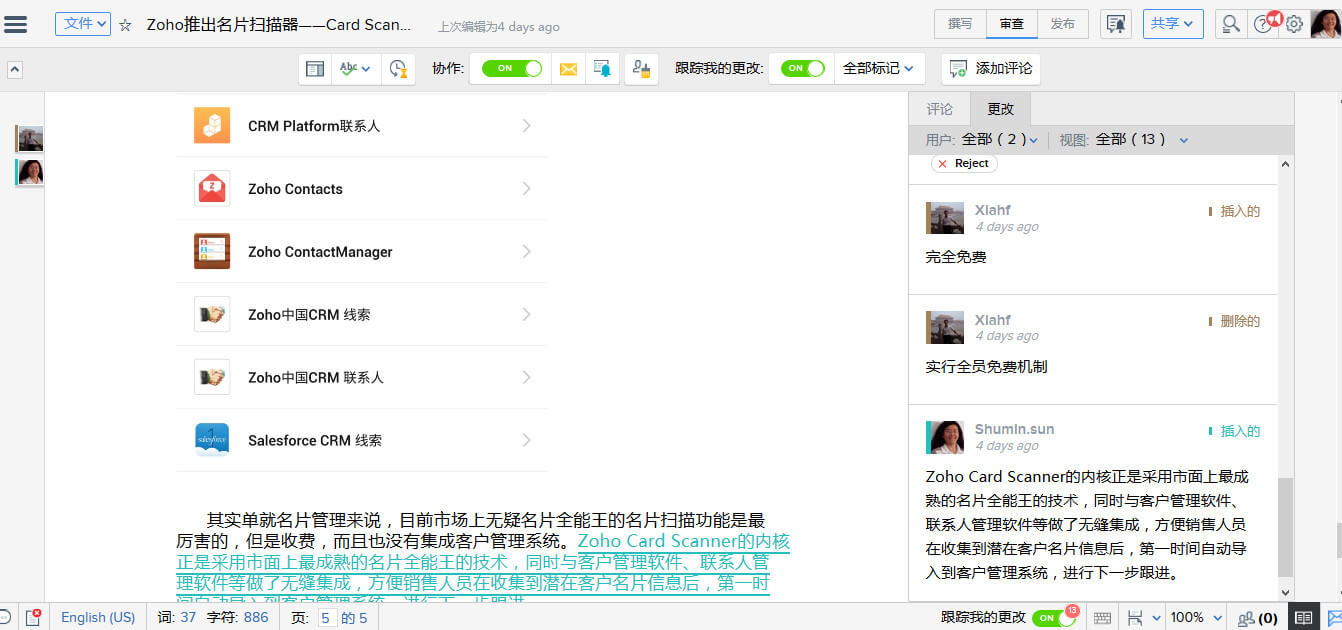Open the search magnifier icon
The height and width of the screenshot is (630, 1342).
(x=1231, y=24)
